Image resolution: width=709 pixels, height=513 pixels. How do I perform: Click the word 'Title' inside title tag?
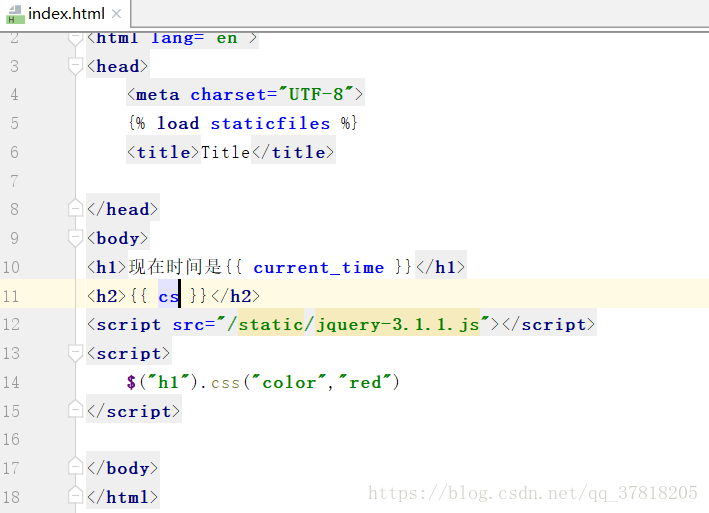tap(225, 152)
